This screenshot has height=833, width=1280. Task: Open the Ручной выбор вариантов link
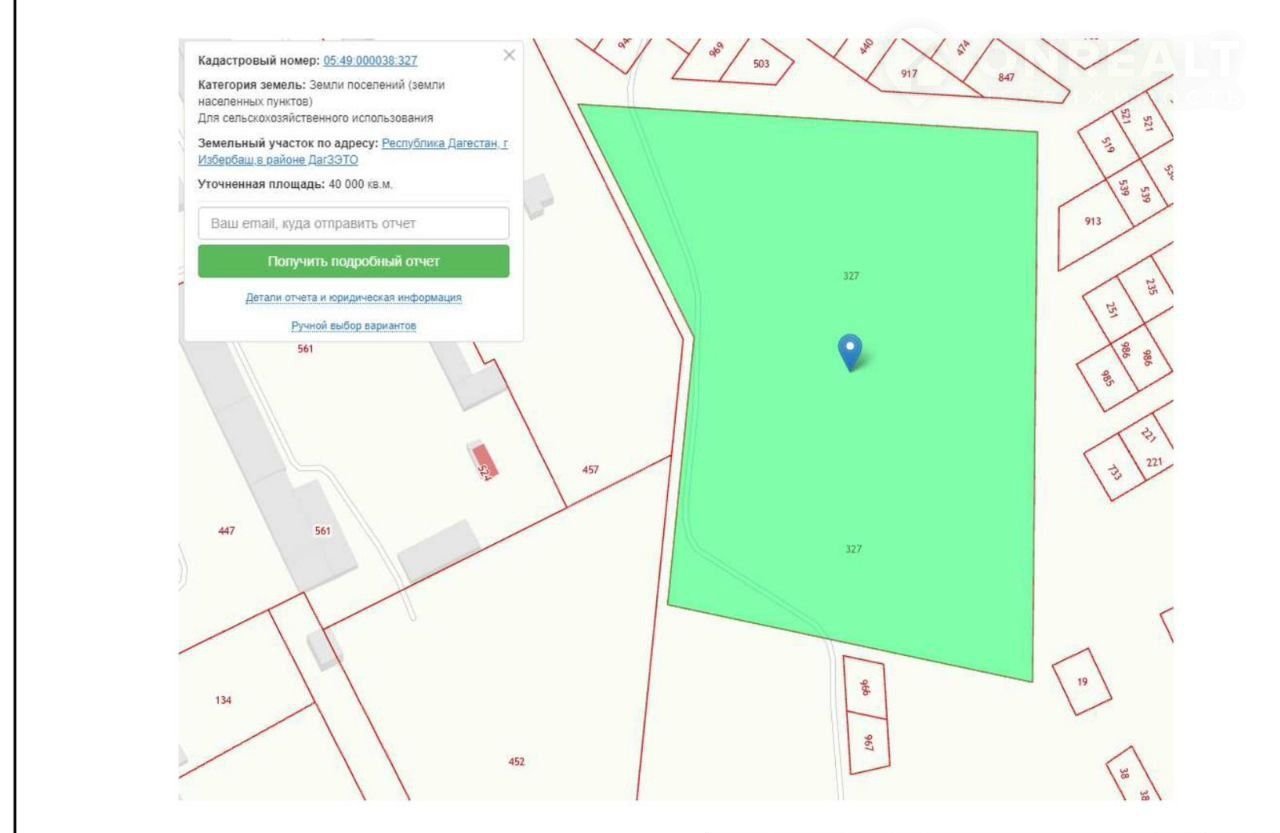tap(353, 326)
